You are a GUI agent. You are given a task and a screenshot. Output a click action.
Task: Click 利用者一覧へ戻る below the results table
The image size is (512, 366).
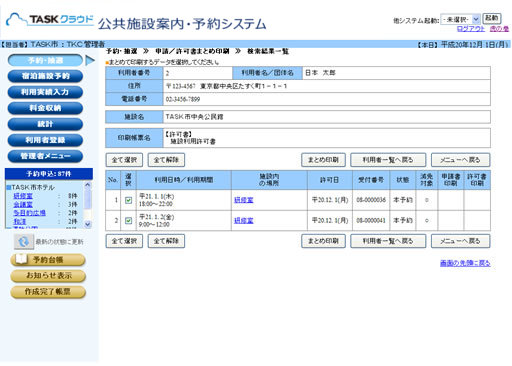point(388,241)
